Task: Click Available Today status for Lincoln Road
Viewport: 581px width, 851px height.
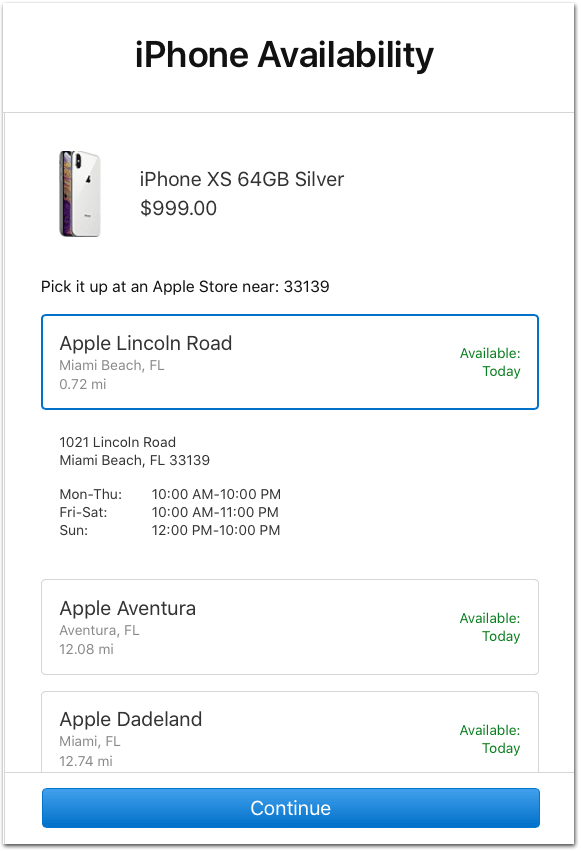Action: 490,362
